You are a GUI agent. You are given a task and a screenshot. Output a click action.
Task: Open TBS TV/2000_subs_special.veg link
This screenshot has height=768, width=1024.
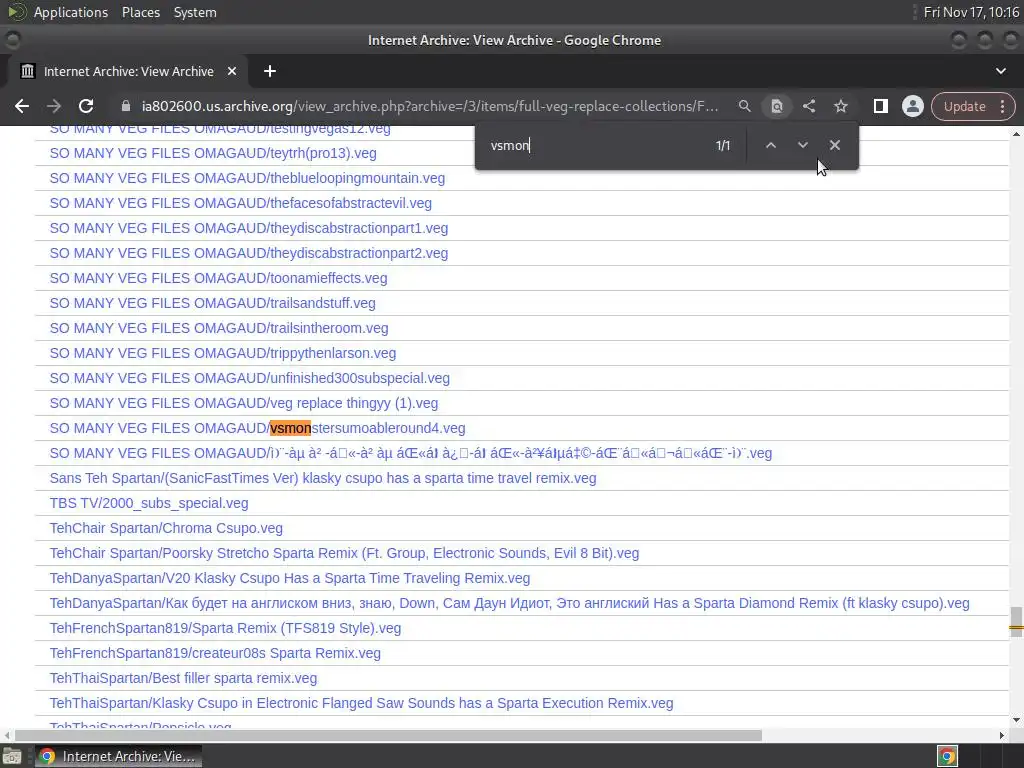(149, 504)
